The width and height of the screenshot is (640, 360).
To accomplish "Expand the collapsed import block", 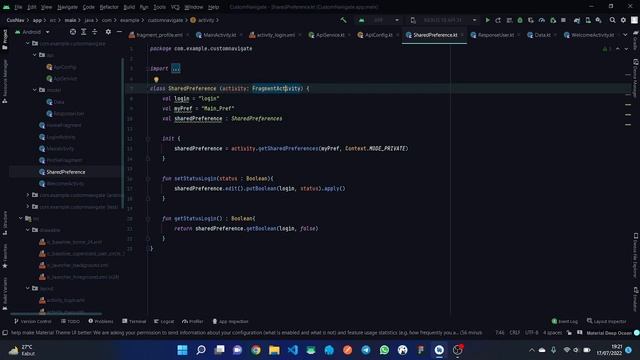I will point(176,68).
